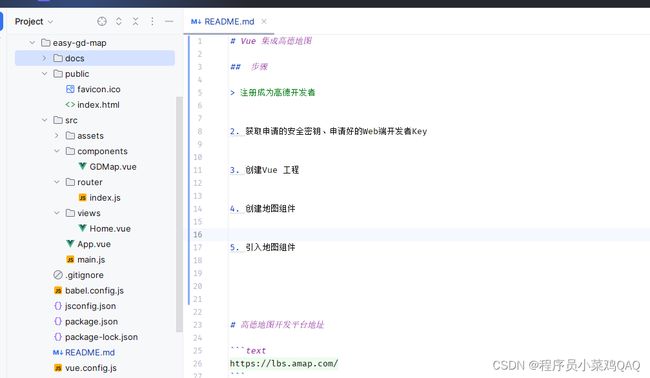
Task: Click the Vue icon next to Home.vue
Action: point(82,228)
